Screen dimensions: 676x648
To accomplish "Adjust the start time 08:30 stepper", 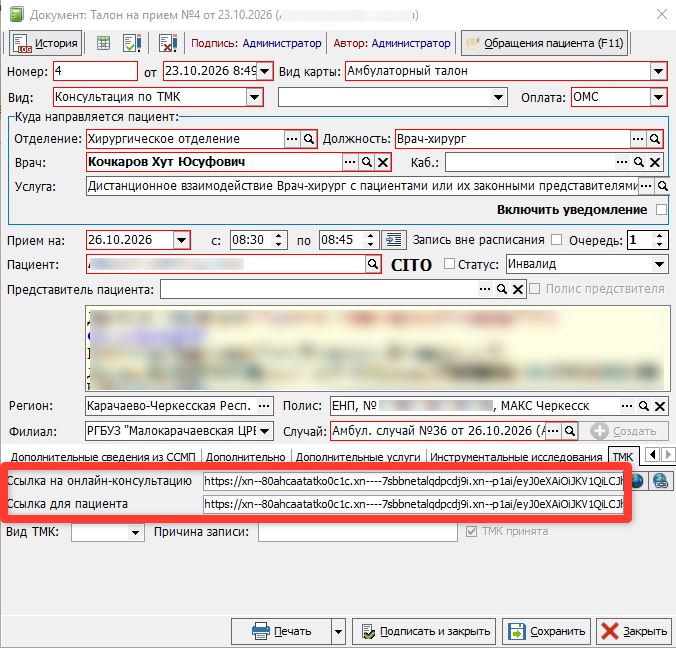I will pyautogui.click(x=279, y=240).
